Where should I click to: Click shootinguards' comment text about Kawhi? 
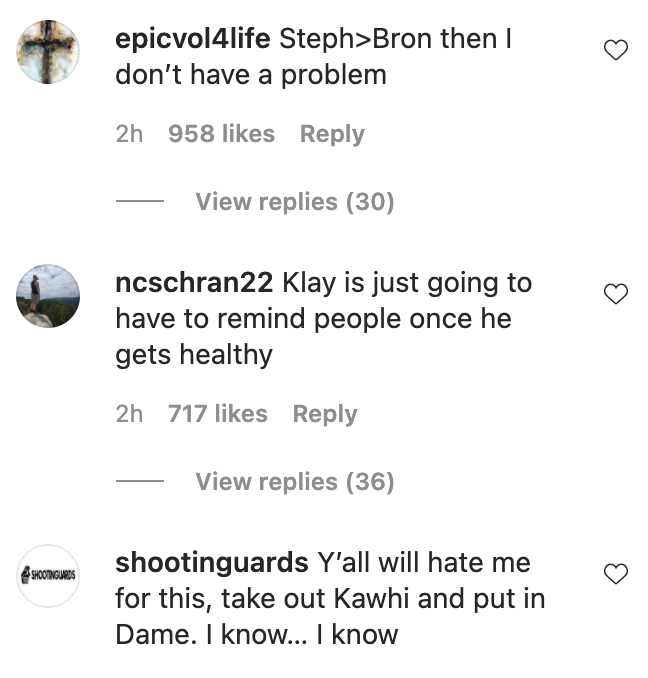point(330,600)
